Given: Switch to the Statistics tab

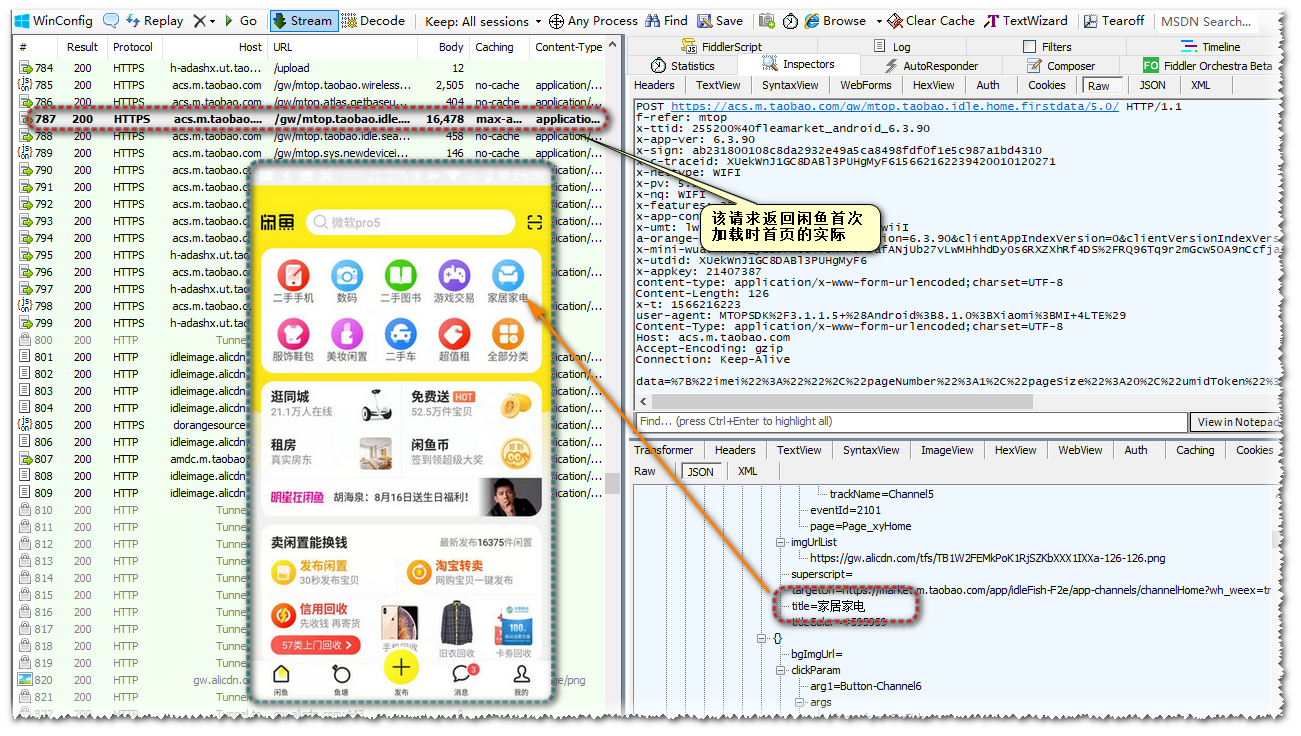Looking at the screenshot, I should point(682,65).
